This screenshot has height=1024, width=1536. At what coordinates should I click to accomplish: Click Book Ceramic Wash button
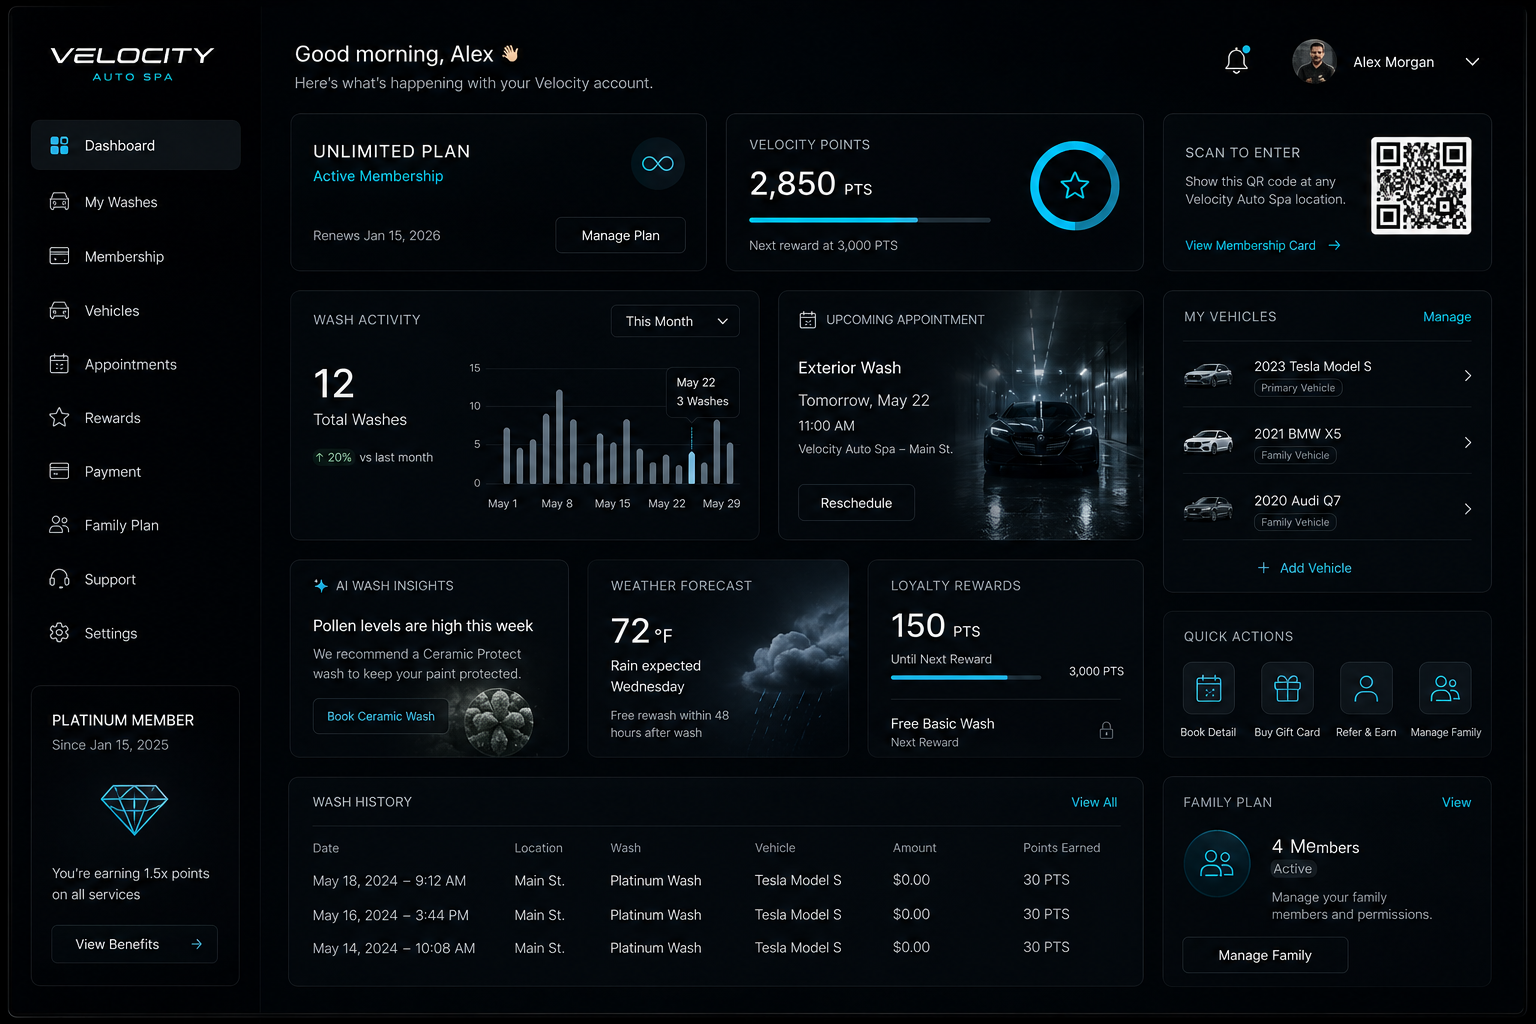(381, 716)
